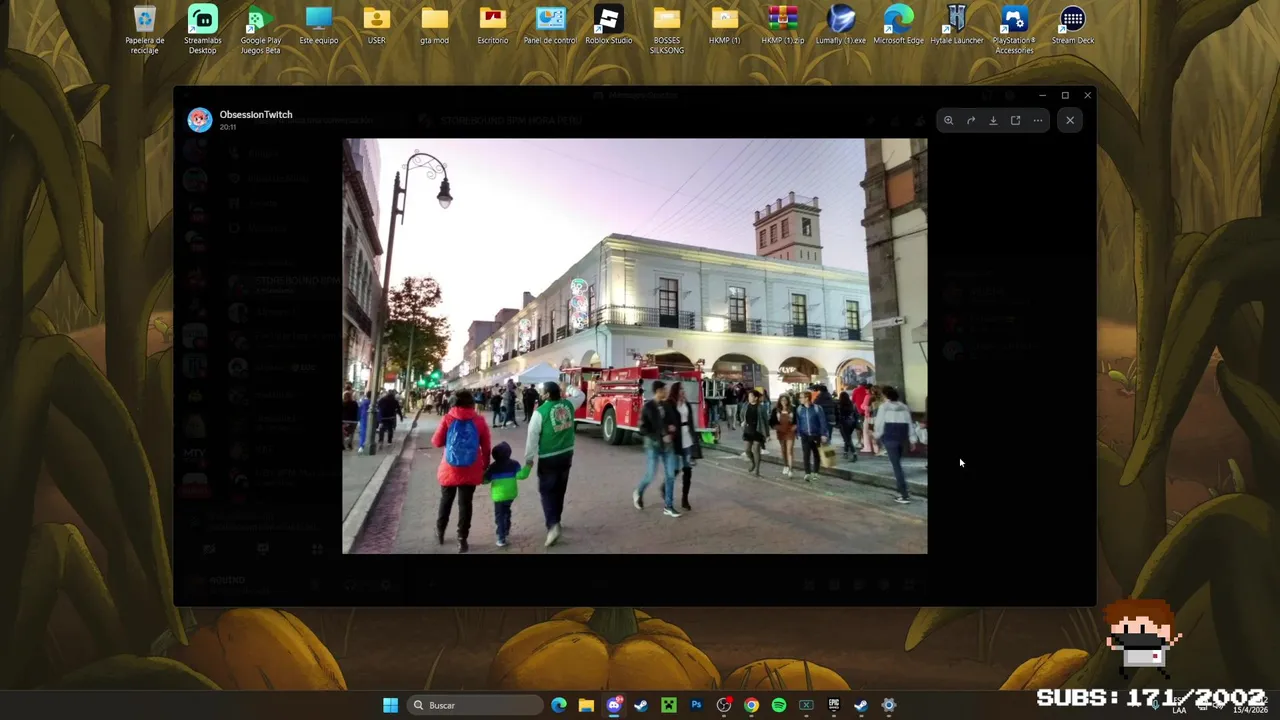
Task: Select the Este equipo desktop icon
Action: pos(319,26)
